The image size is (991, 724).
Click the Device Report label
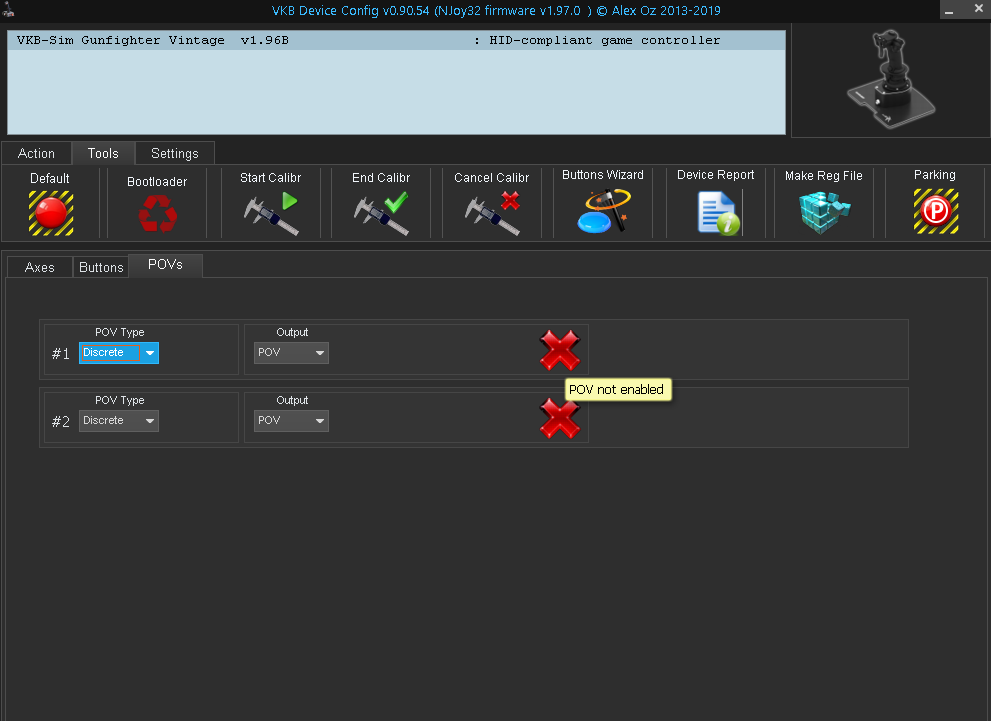(715, 175)
